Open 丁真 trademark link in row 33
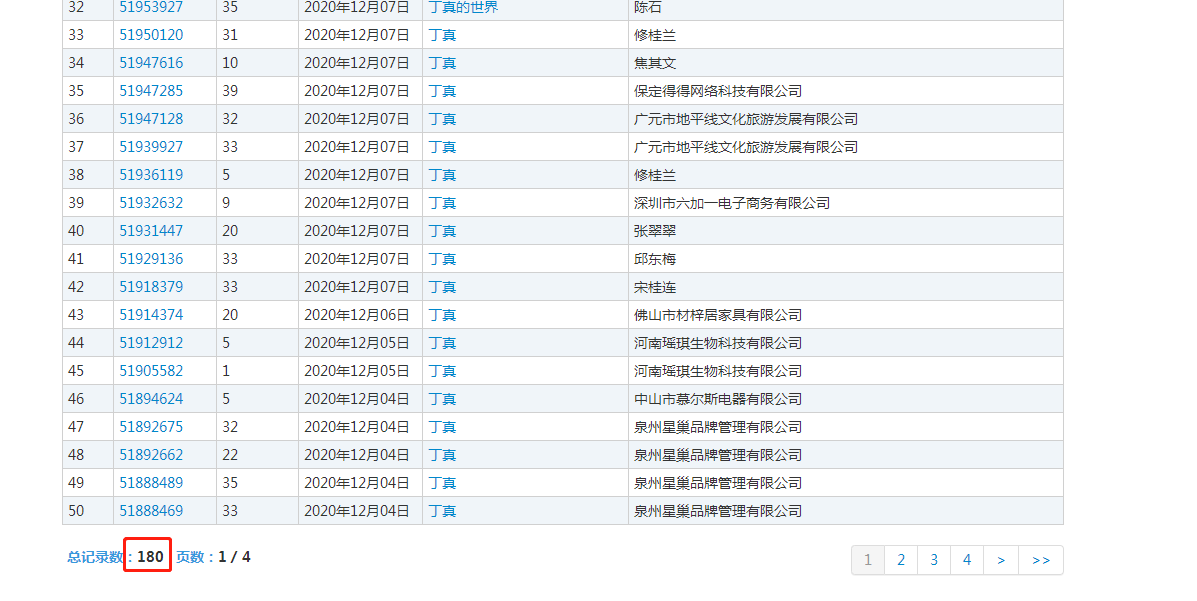1197x601 pixels. [x=442, y=35]
